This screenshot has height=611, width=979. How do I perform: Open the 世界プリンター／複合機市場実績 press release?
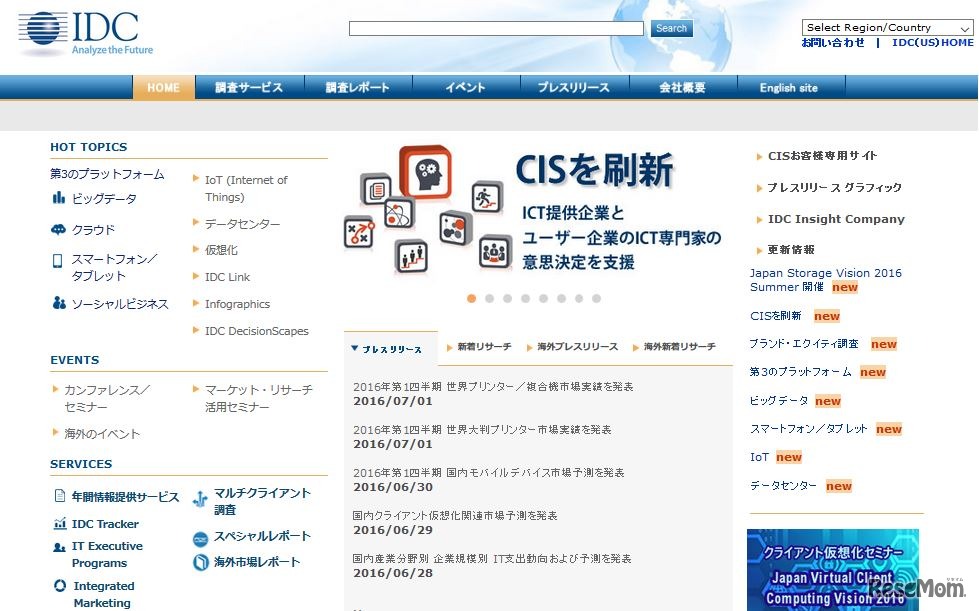(x=493, y=386)
